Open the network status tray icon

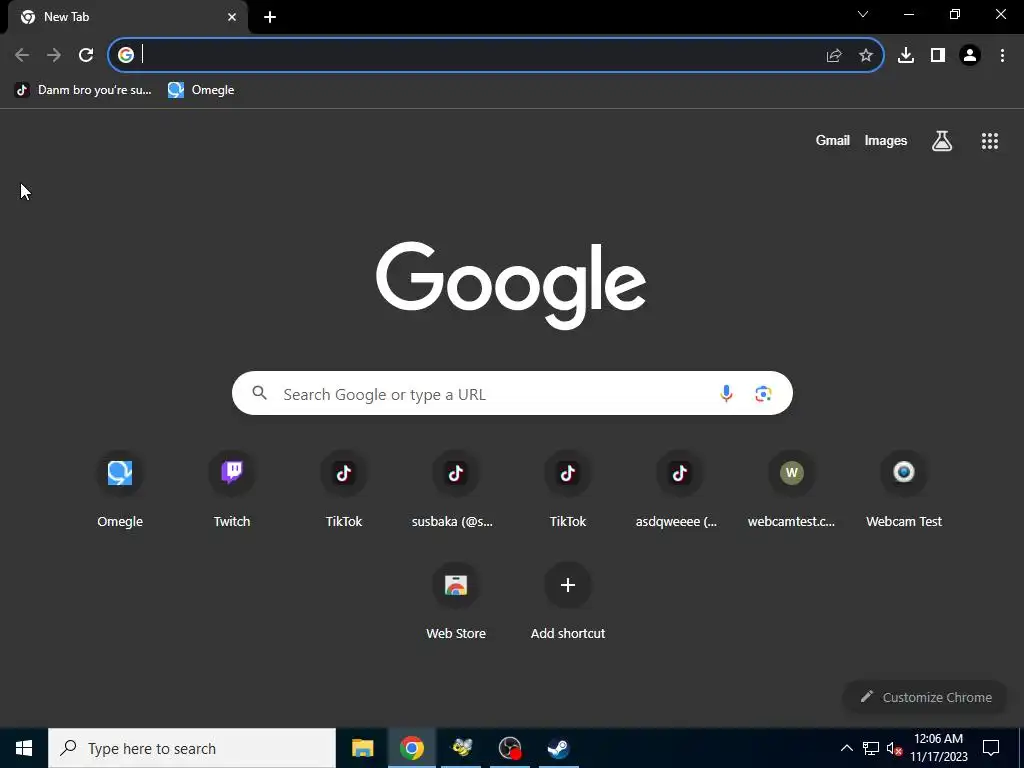point(871,748)
